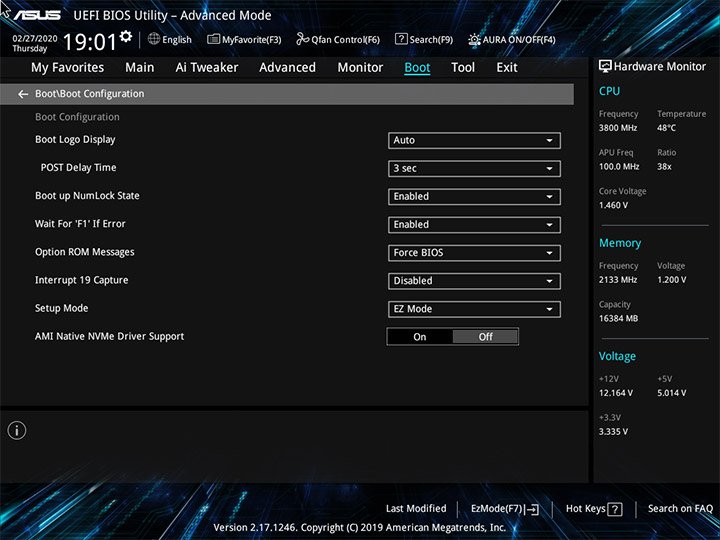720x540 pixels.
Task: Click Last Modified
Action: 416,508
